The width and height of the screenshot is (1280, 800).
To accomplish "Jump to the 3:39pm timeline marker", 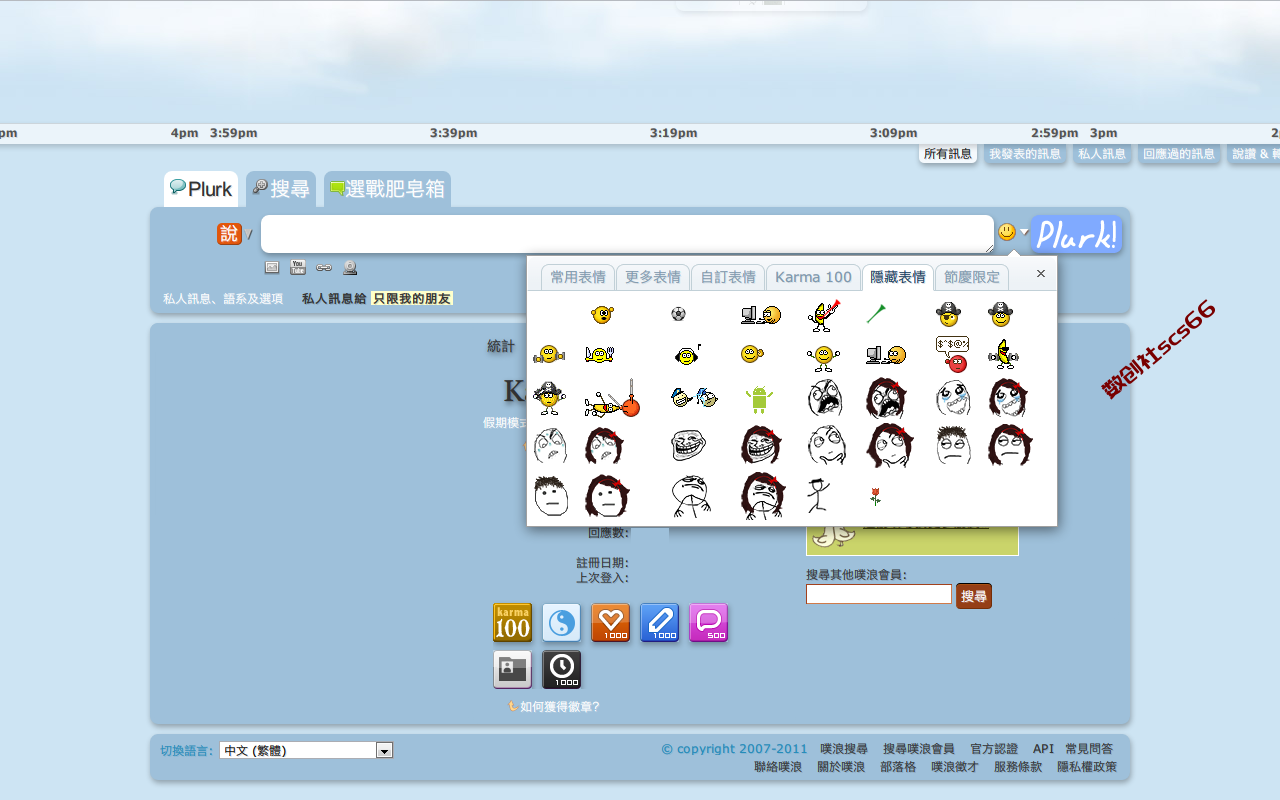I will (453, 133).
